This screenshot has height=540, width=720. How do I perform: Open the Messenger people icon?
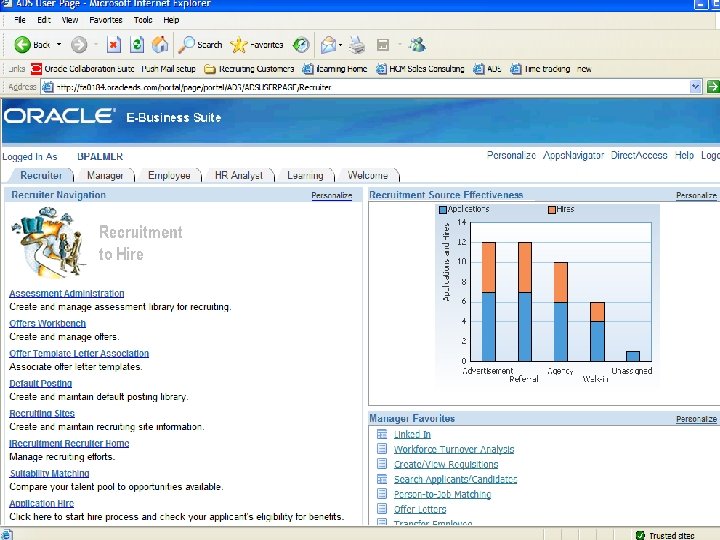point(417,45)
